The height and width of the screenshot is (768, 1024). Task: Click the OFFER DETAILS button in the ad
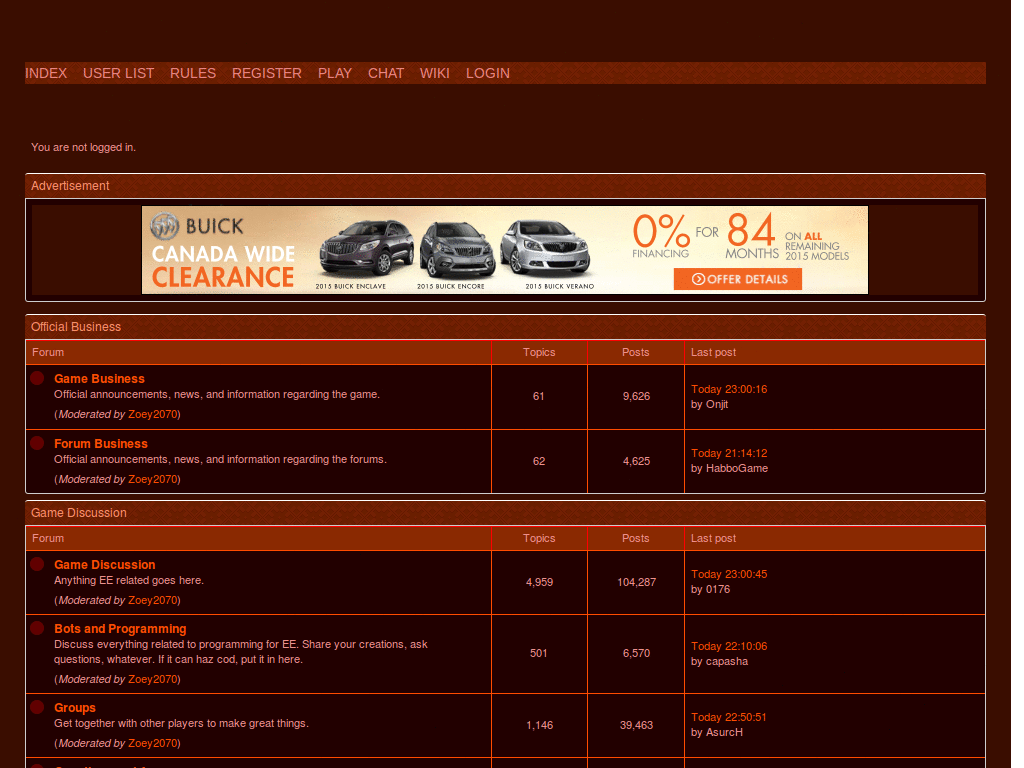point(737,279)
